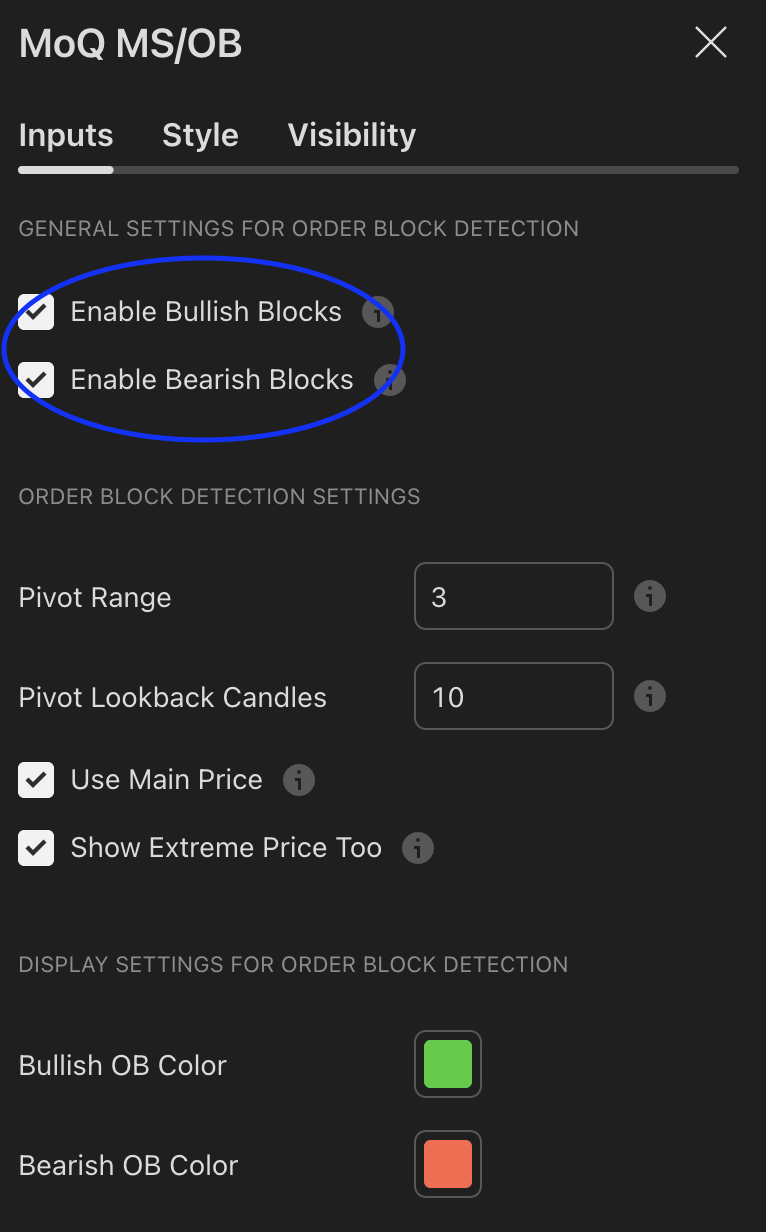This screenshot has height=1232, width=766.
Task: Select the Inputs tab
Action: point(66,135)
